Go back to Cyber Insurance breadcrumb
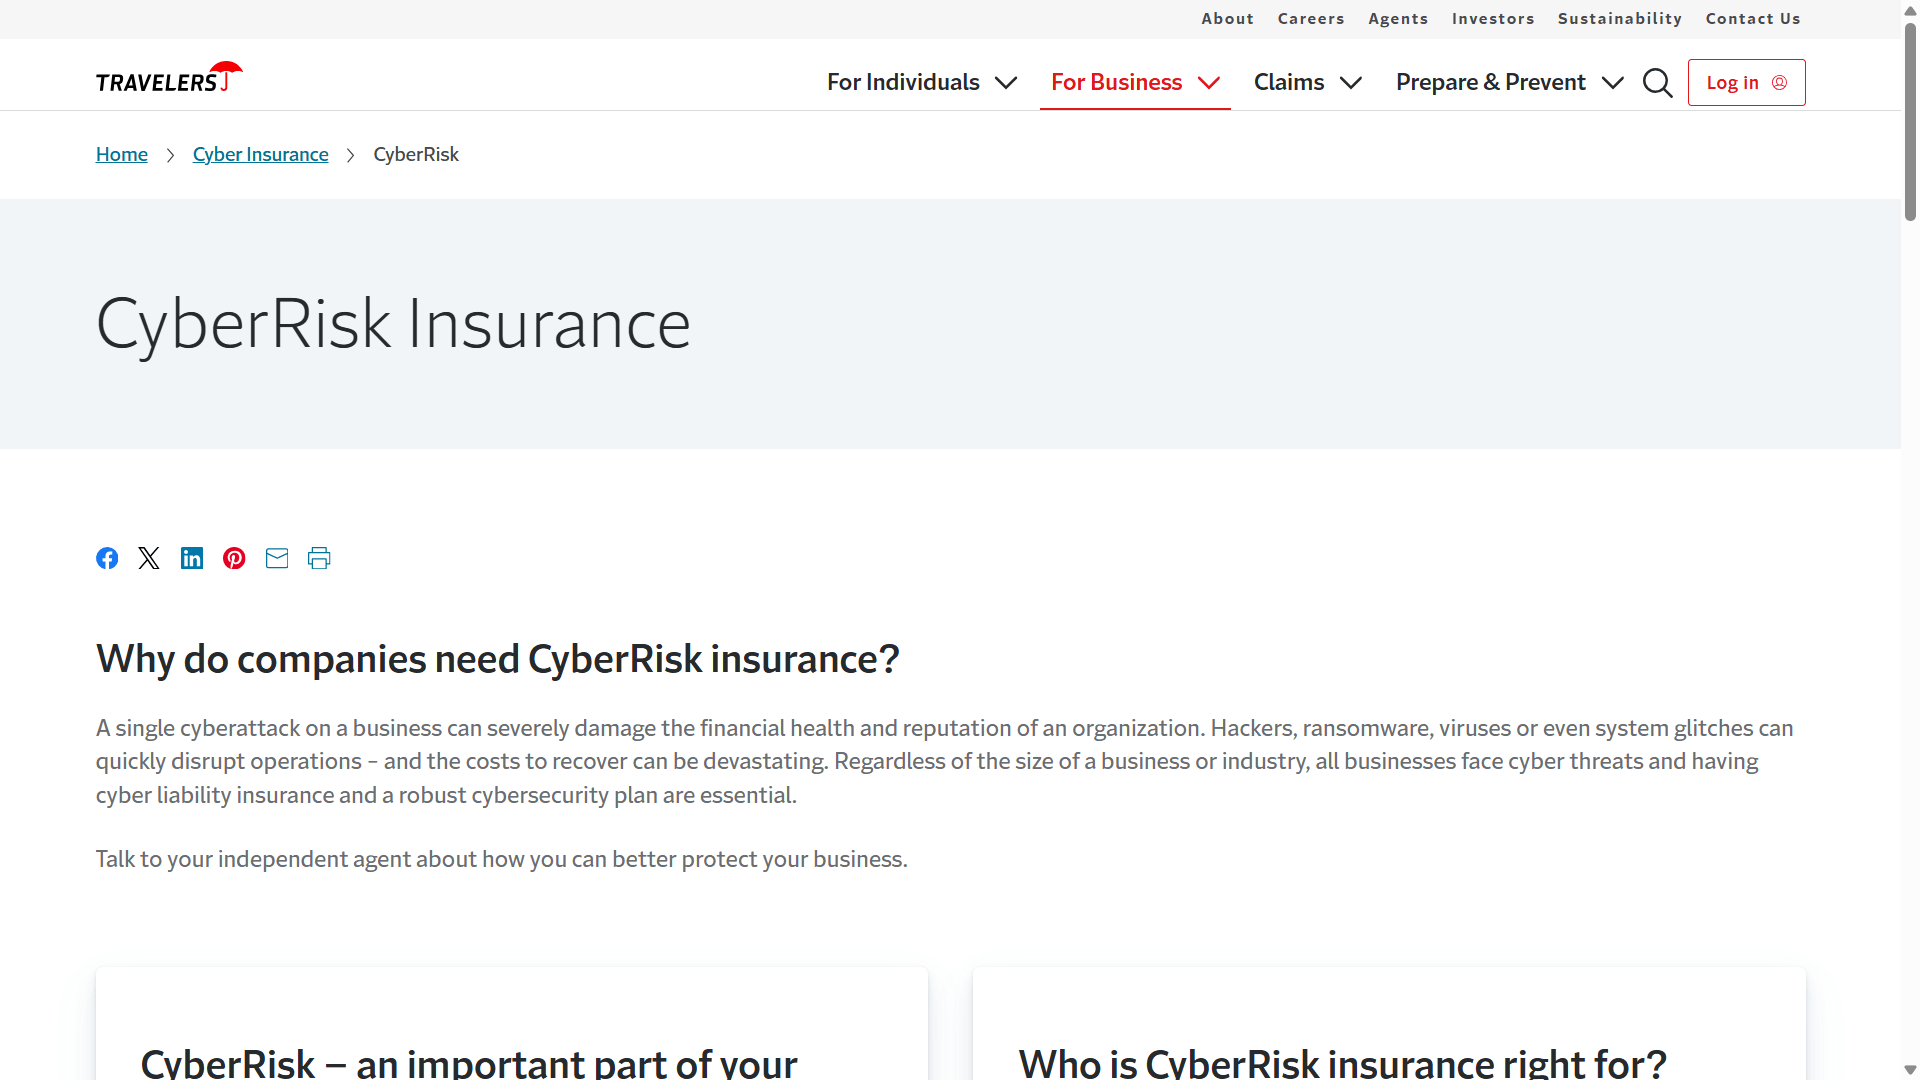This screenshot has height=1080, width=1920. 260,154
